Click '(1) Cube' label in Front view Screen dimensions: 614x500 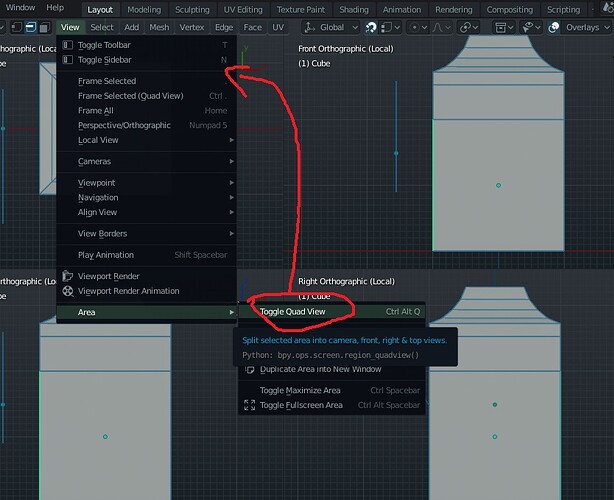click(314, 63)
